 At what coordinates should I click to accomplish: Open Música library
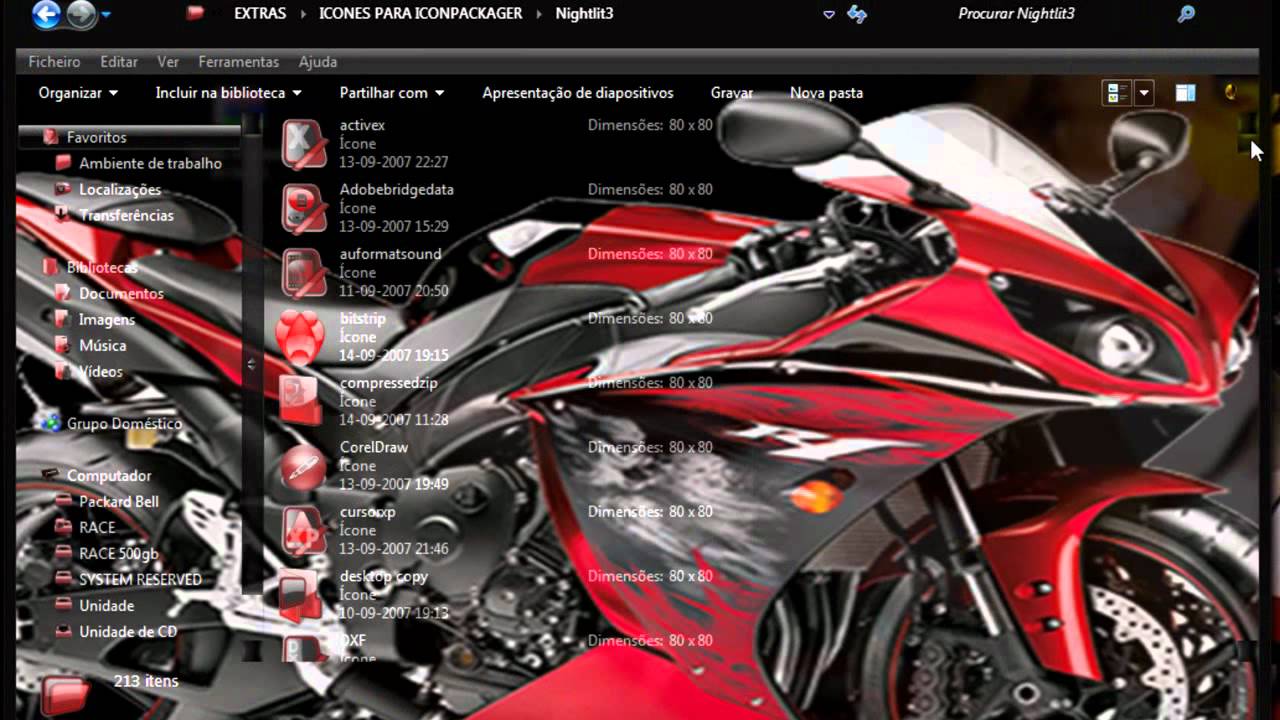click(x=103, y=345)
